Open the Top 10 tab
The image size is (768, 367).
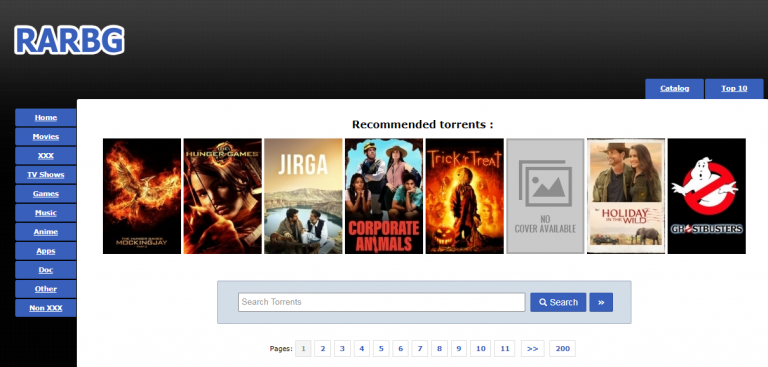(x=734, y=89)
